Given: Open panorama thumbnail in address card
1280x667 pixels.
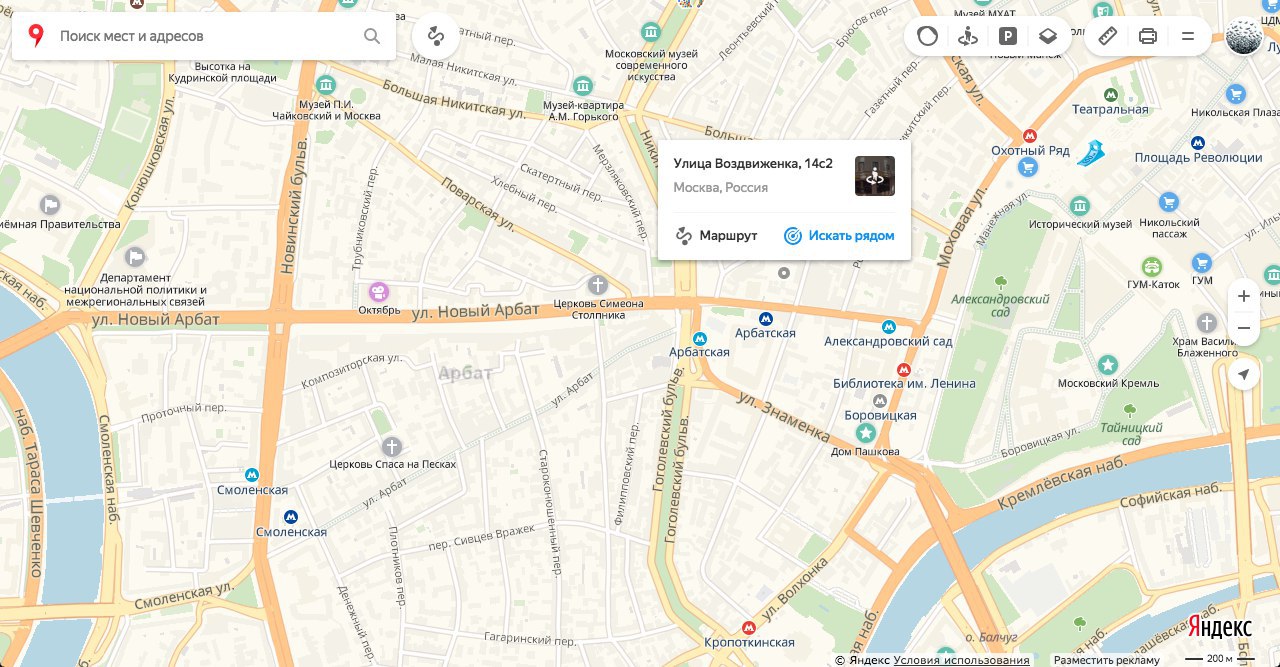Looking at the screenshot, I should pos(875,176).
